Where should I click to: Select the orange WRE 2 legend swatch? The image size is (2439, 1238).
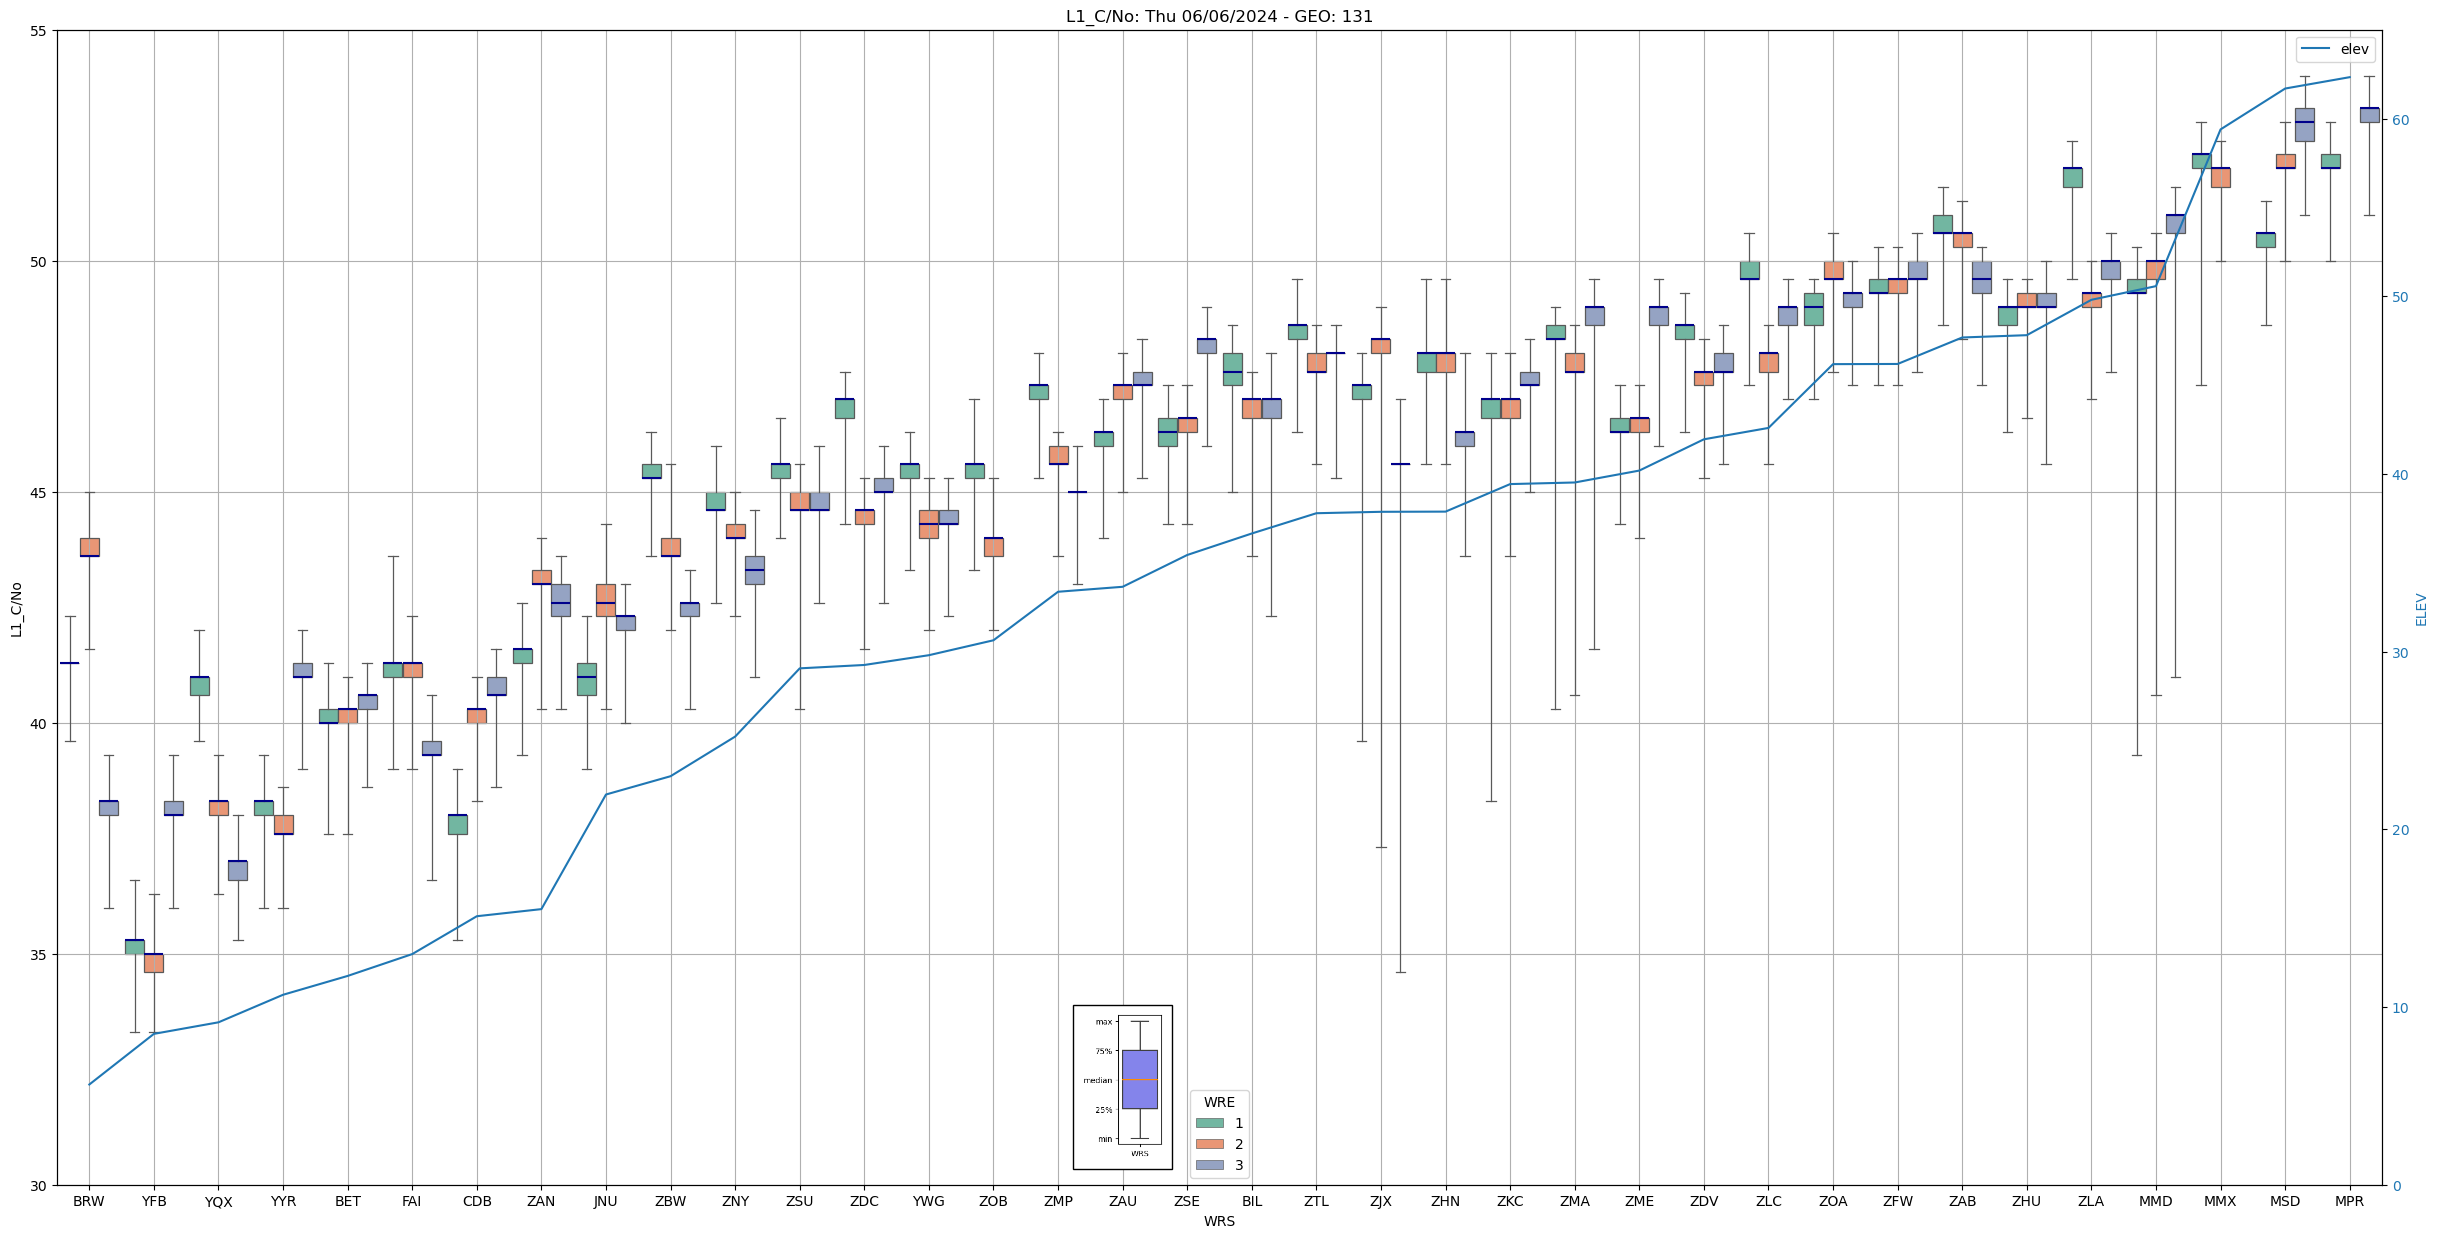click(1209, 1144)
